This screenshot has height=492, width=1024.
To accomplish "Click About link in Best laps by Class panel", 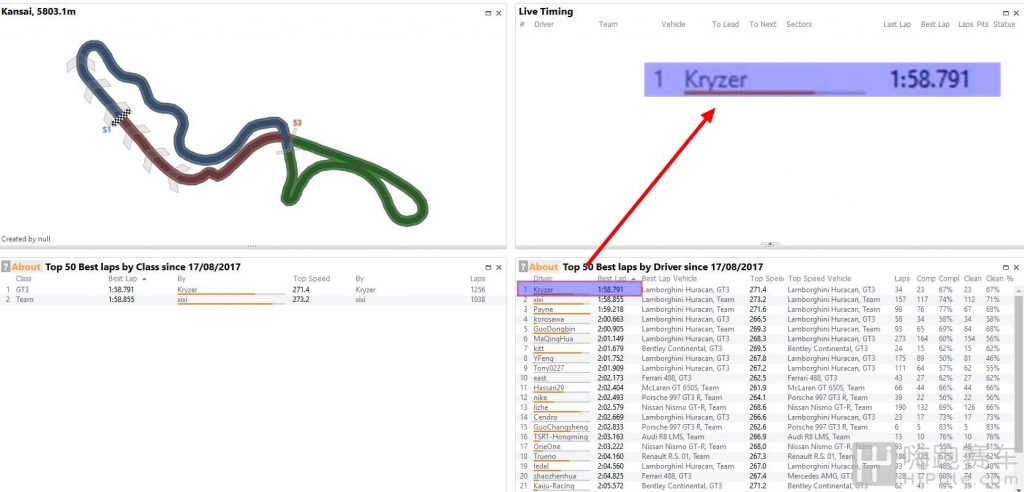I will 26,267.
